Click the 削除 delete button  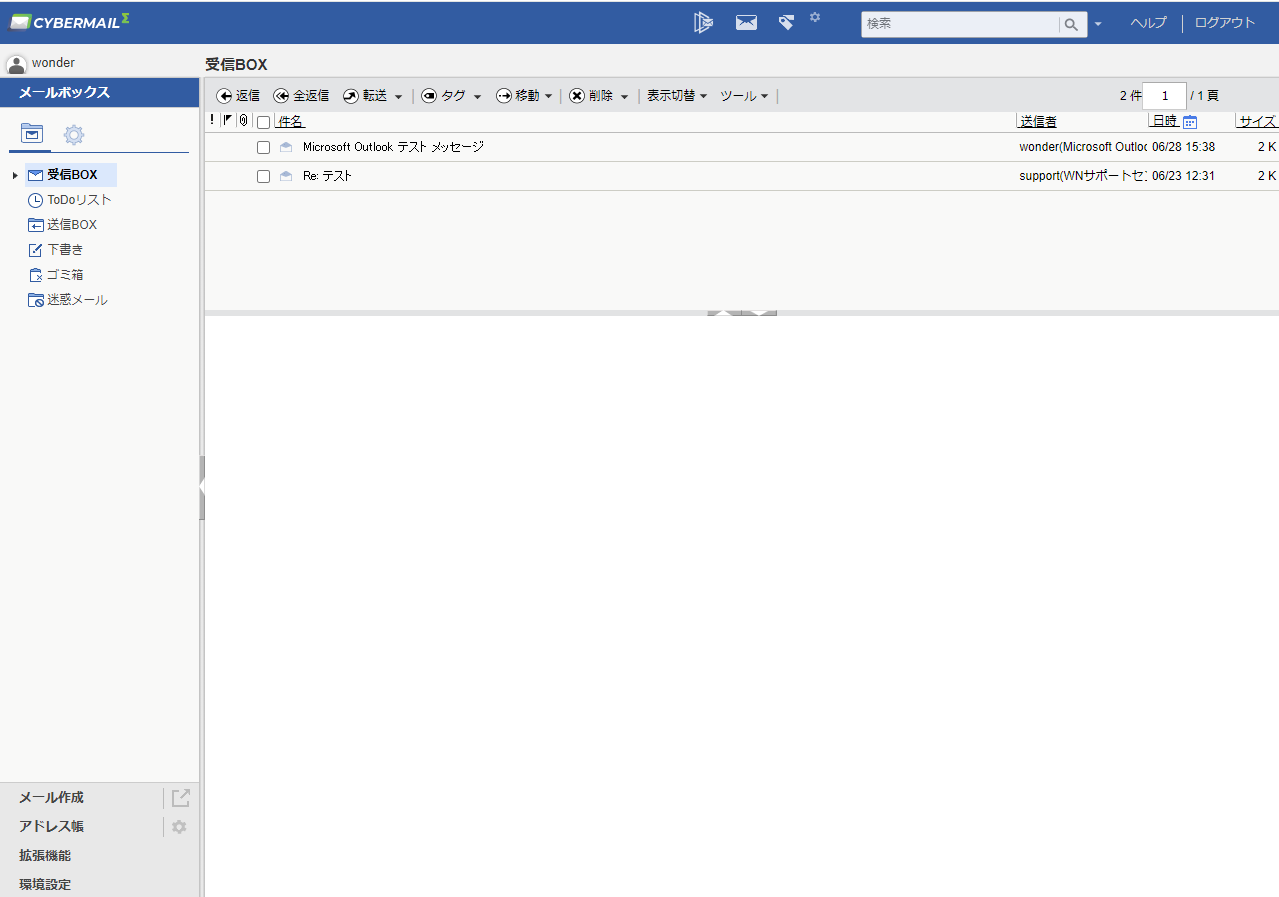(591, 96)
